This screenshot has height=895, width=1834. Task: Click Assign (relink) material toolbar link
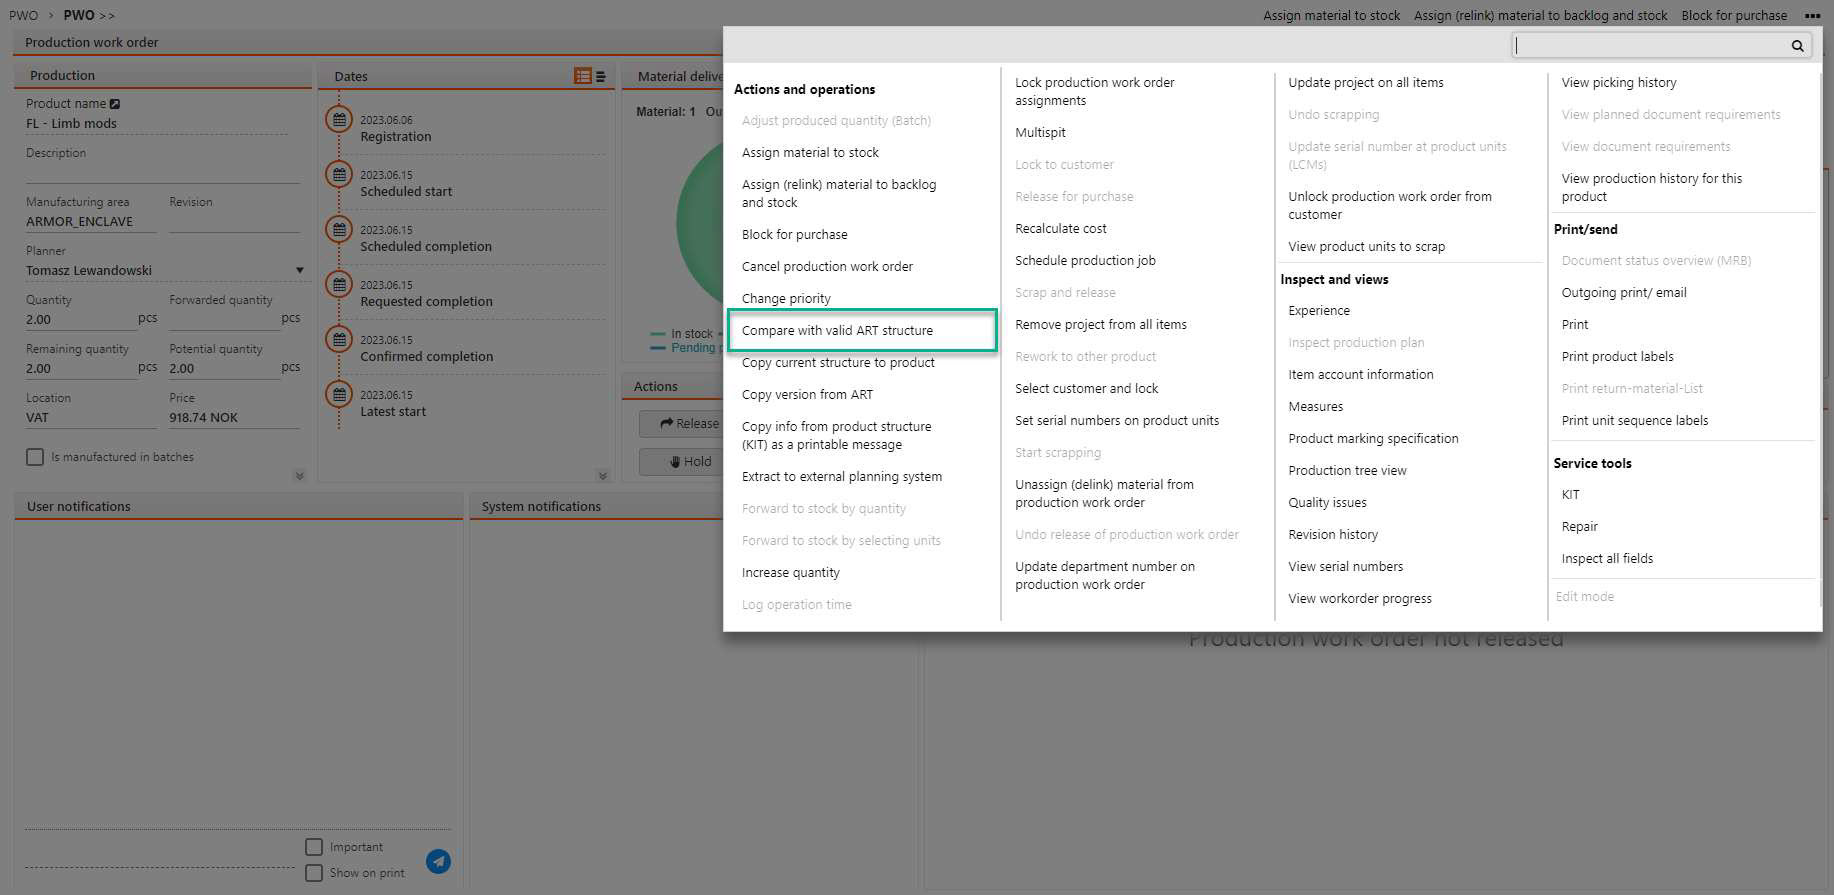1540,16
